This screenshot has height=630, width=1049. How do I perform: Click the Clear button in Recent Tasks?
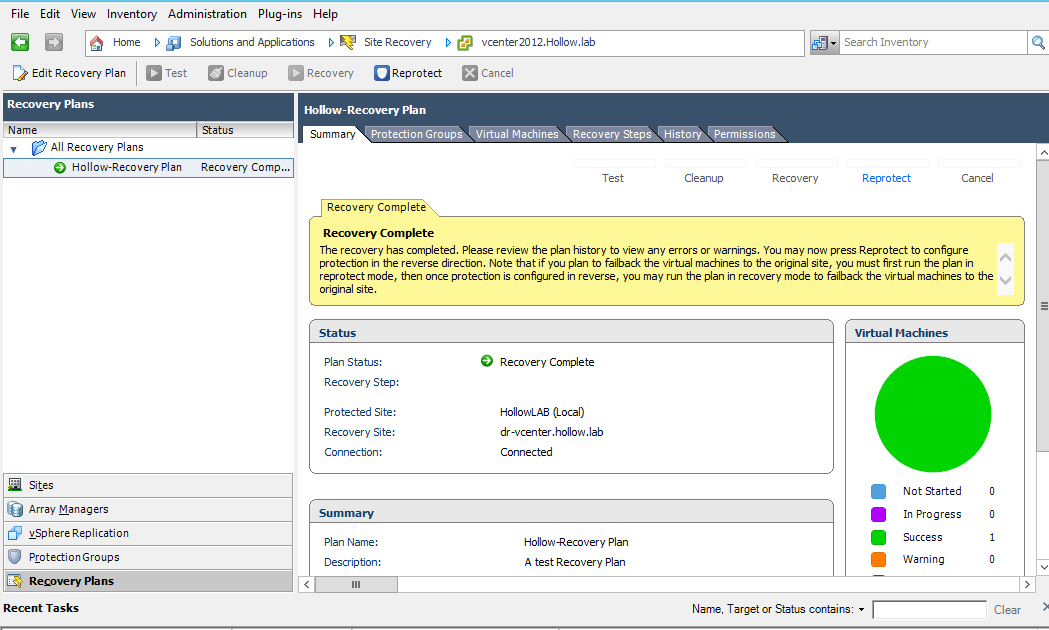click(x=1007, y=609)
